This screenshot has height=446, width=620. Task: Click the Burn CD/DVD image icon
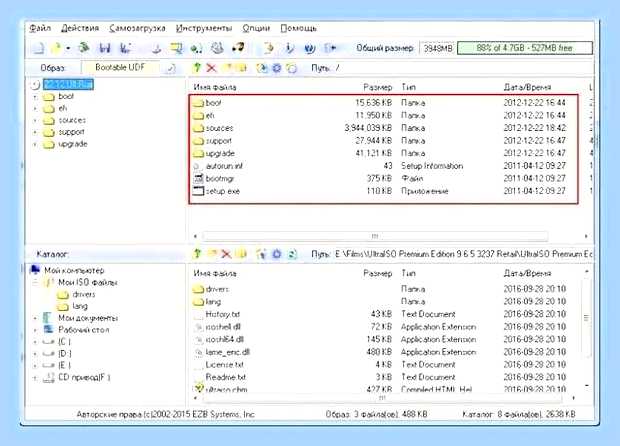[x=238, y=48]
